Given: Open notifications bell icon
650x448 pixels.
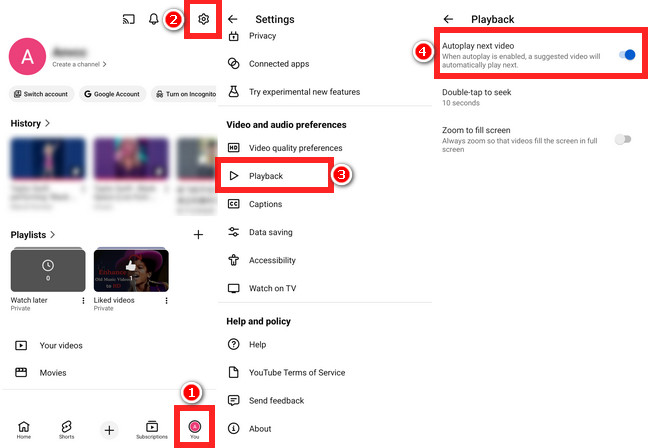Looking at the screenshot, I should pyautogui.click(x=154, y=19).
